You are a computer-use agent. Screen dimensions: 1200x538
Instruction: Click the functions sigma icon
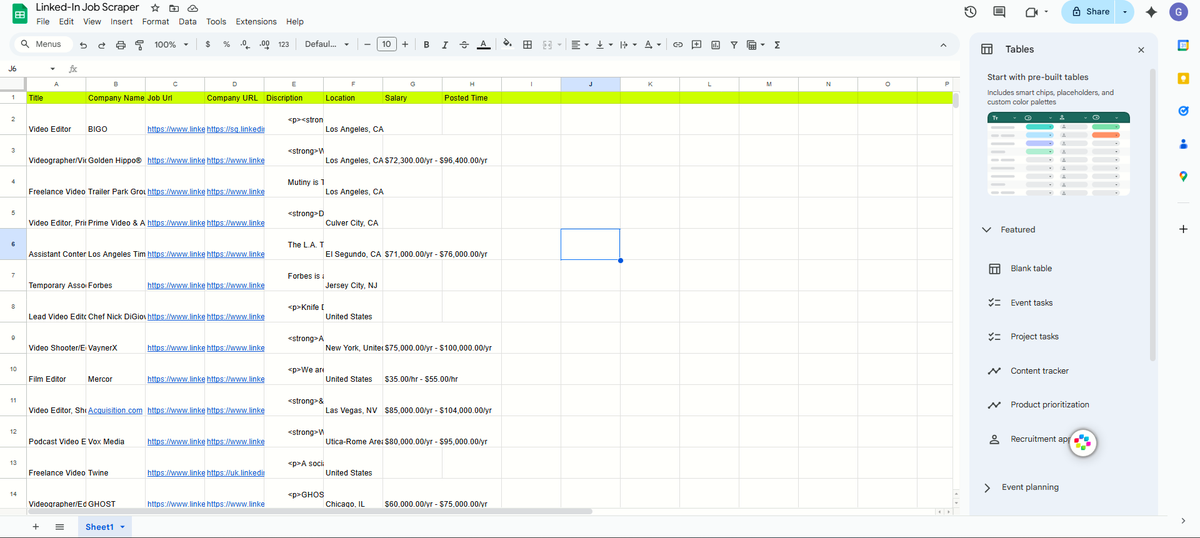777,45
